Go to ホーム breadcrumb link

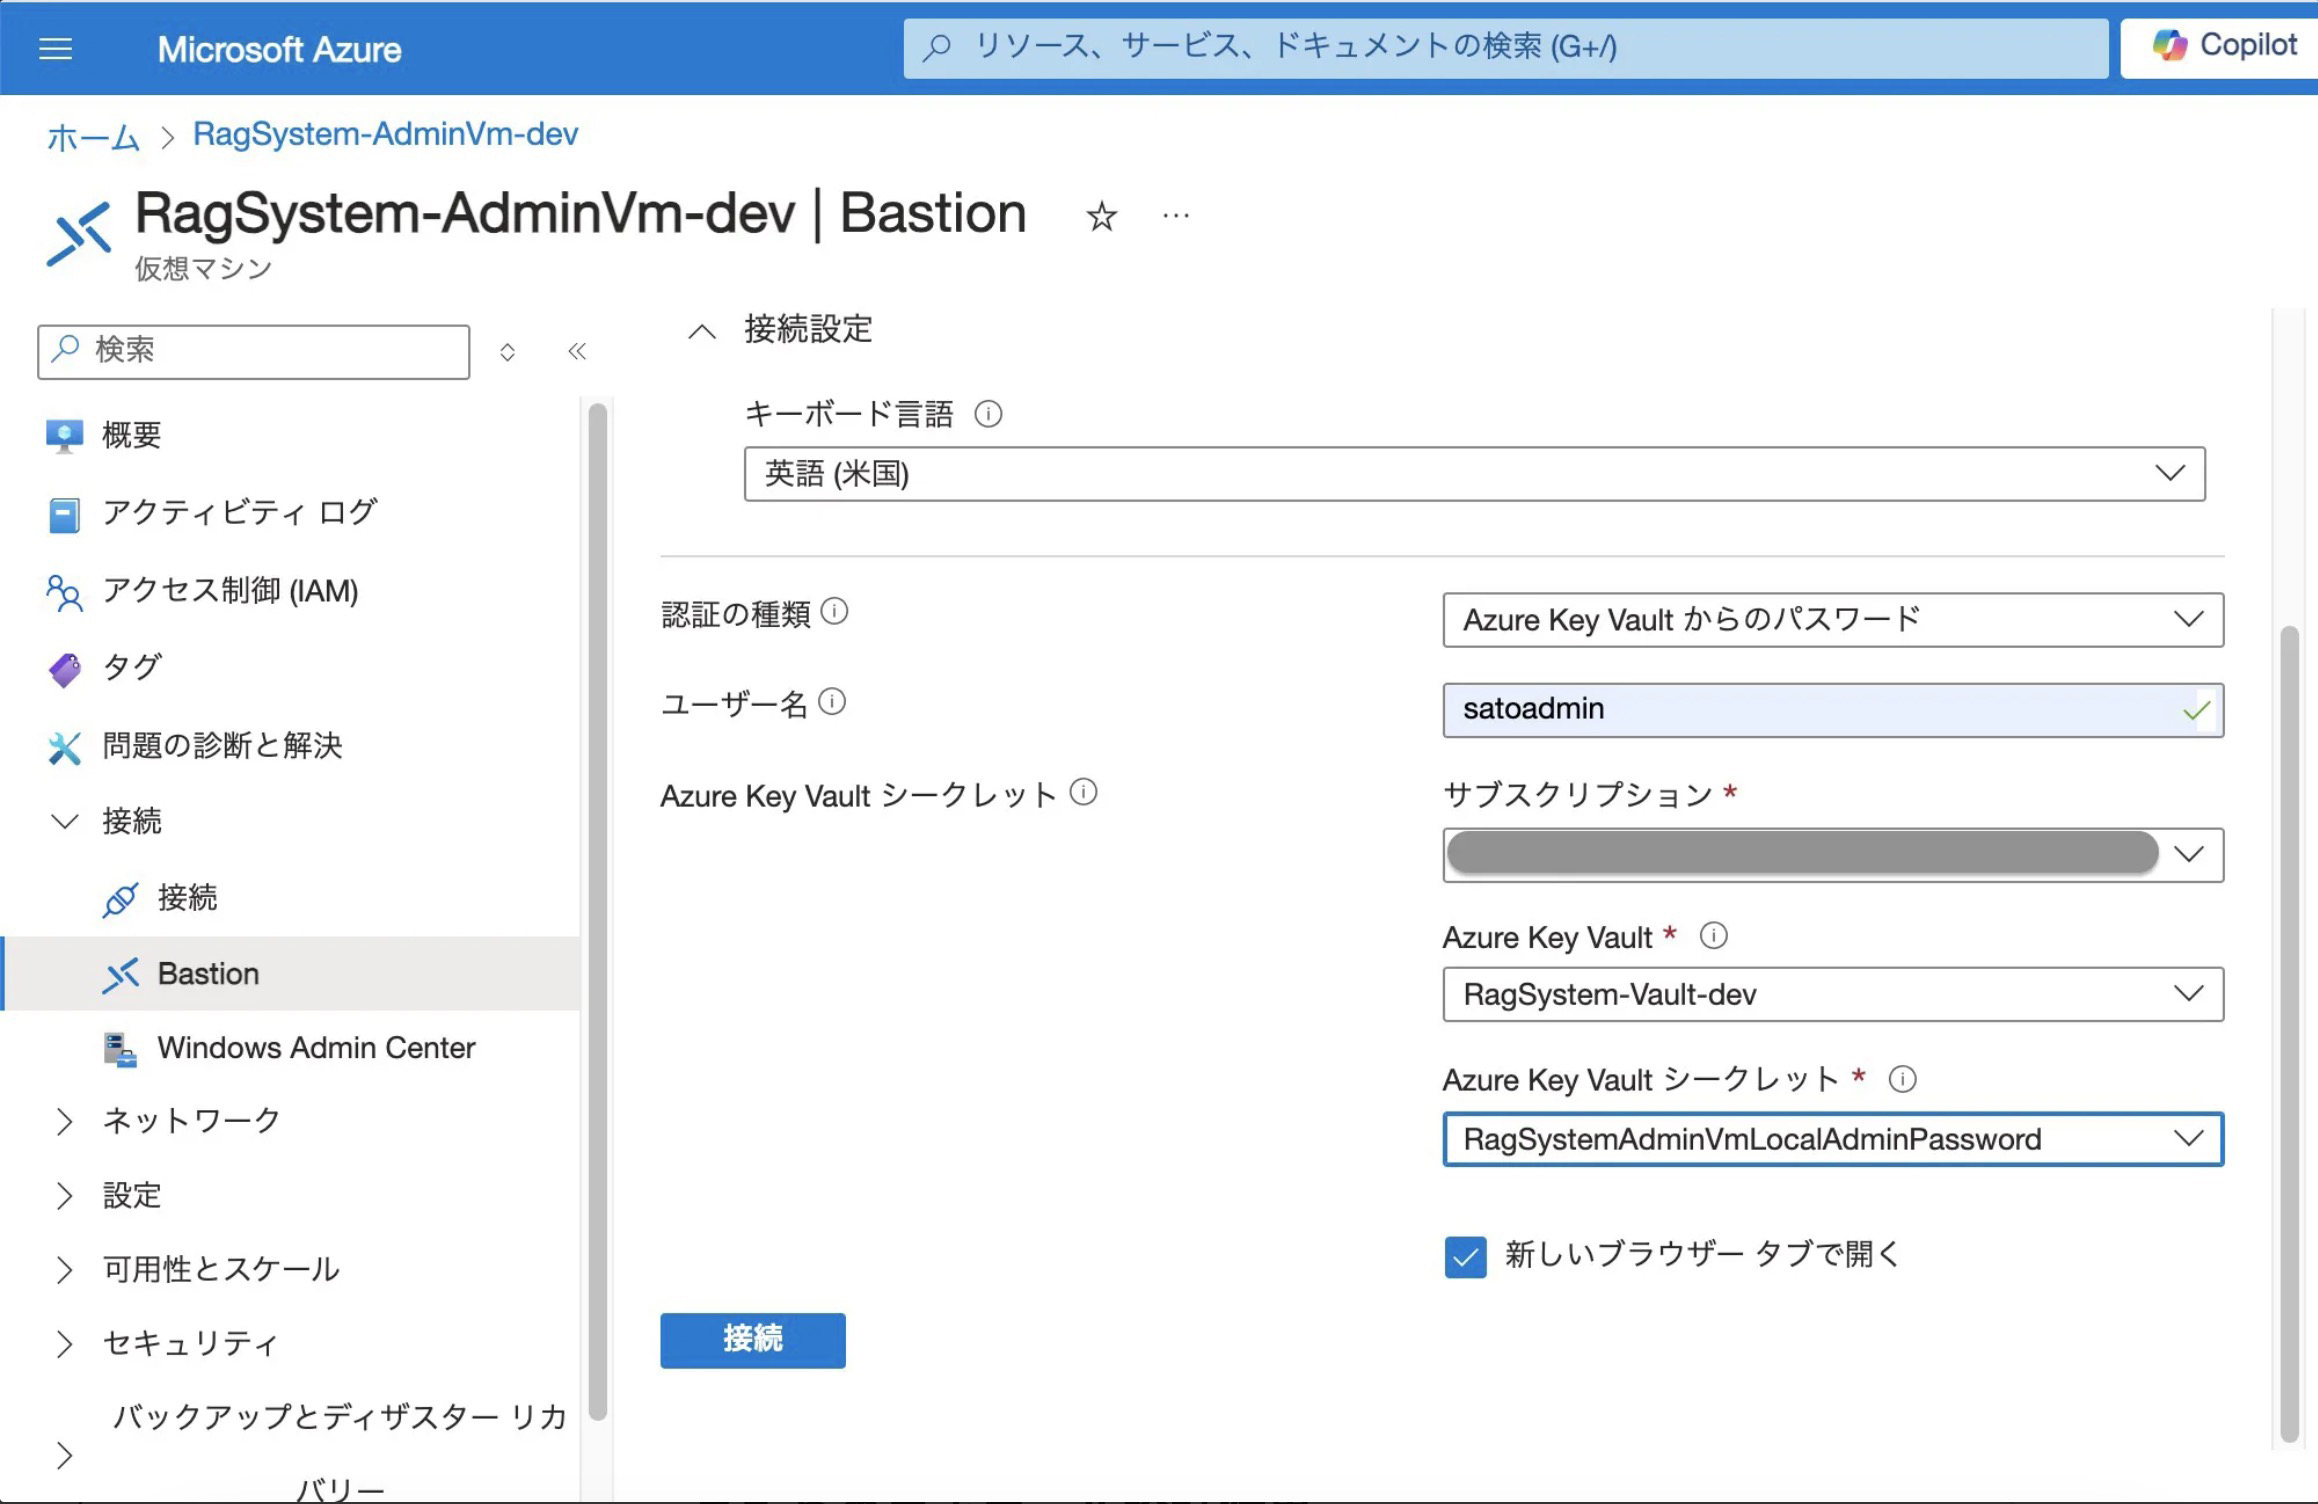(92, 136)
